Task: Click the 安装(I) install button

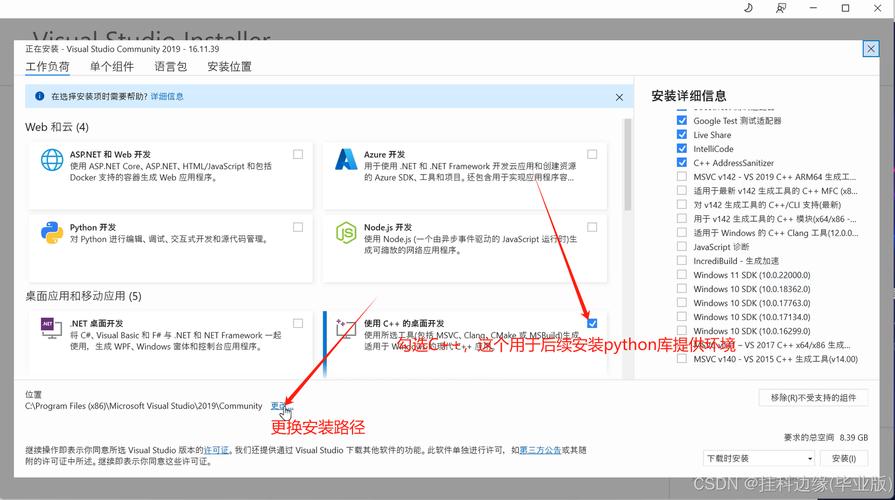Action: (844, 458)
